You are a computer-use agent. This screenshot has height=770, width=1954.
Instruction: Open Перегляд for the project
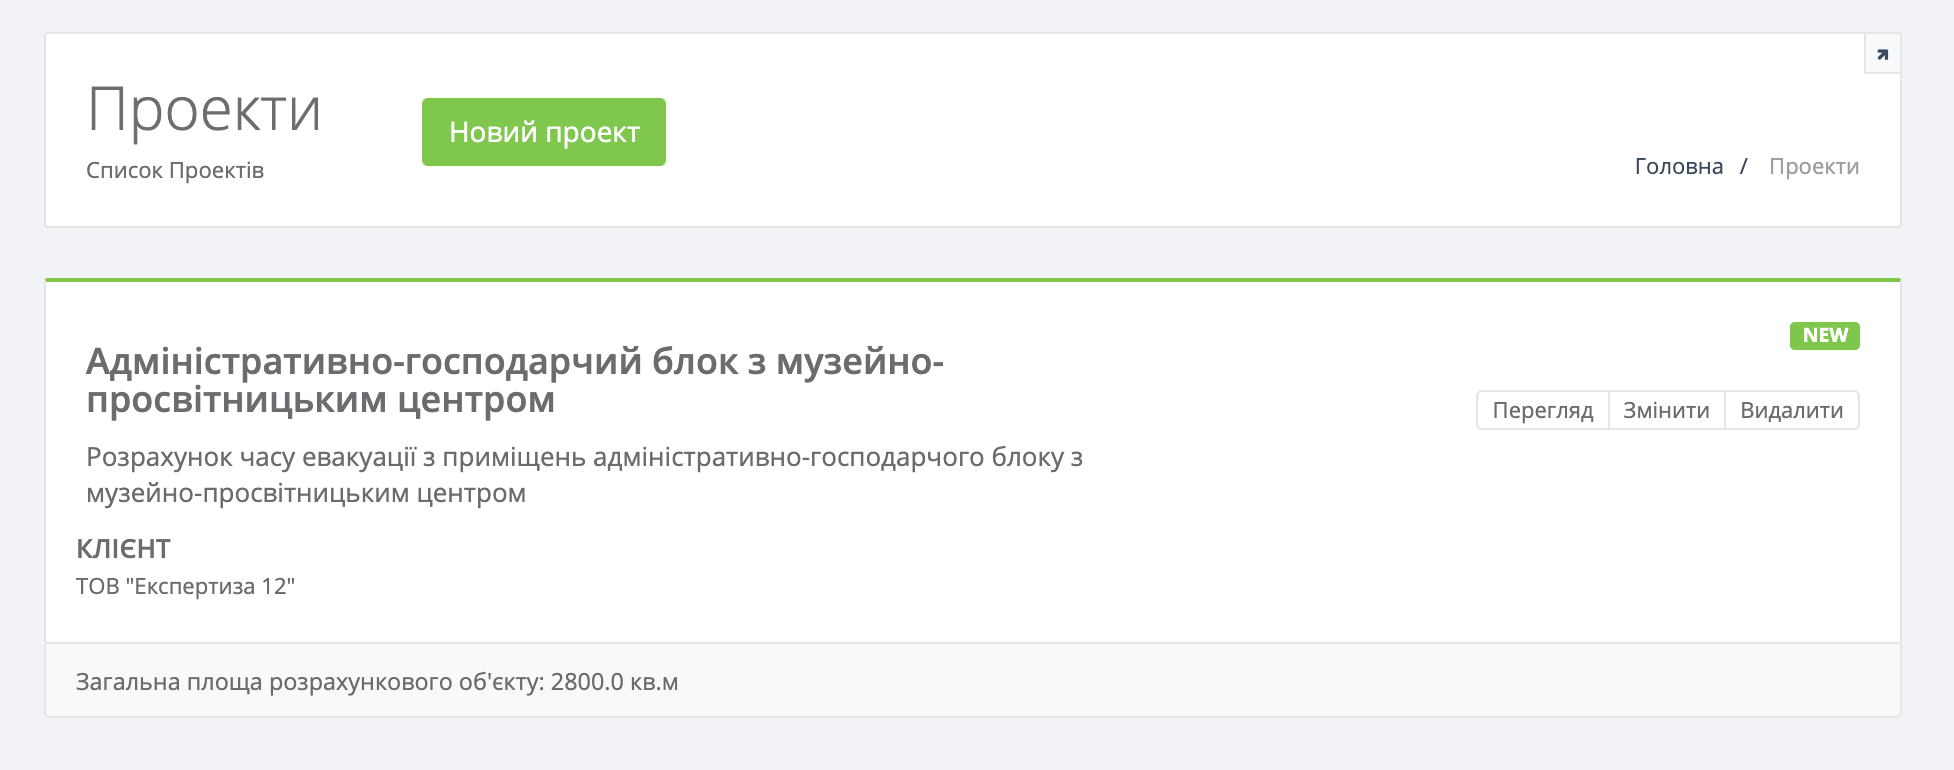(x=1542, y=410)
